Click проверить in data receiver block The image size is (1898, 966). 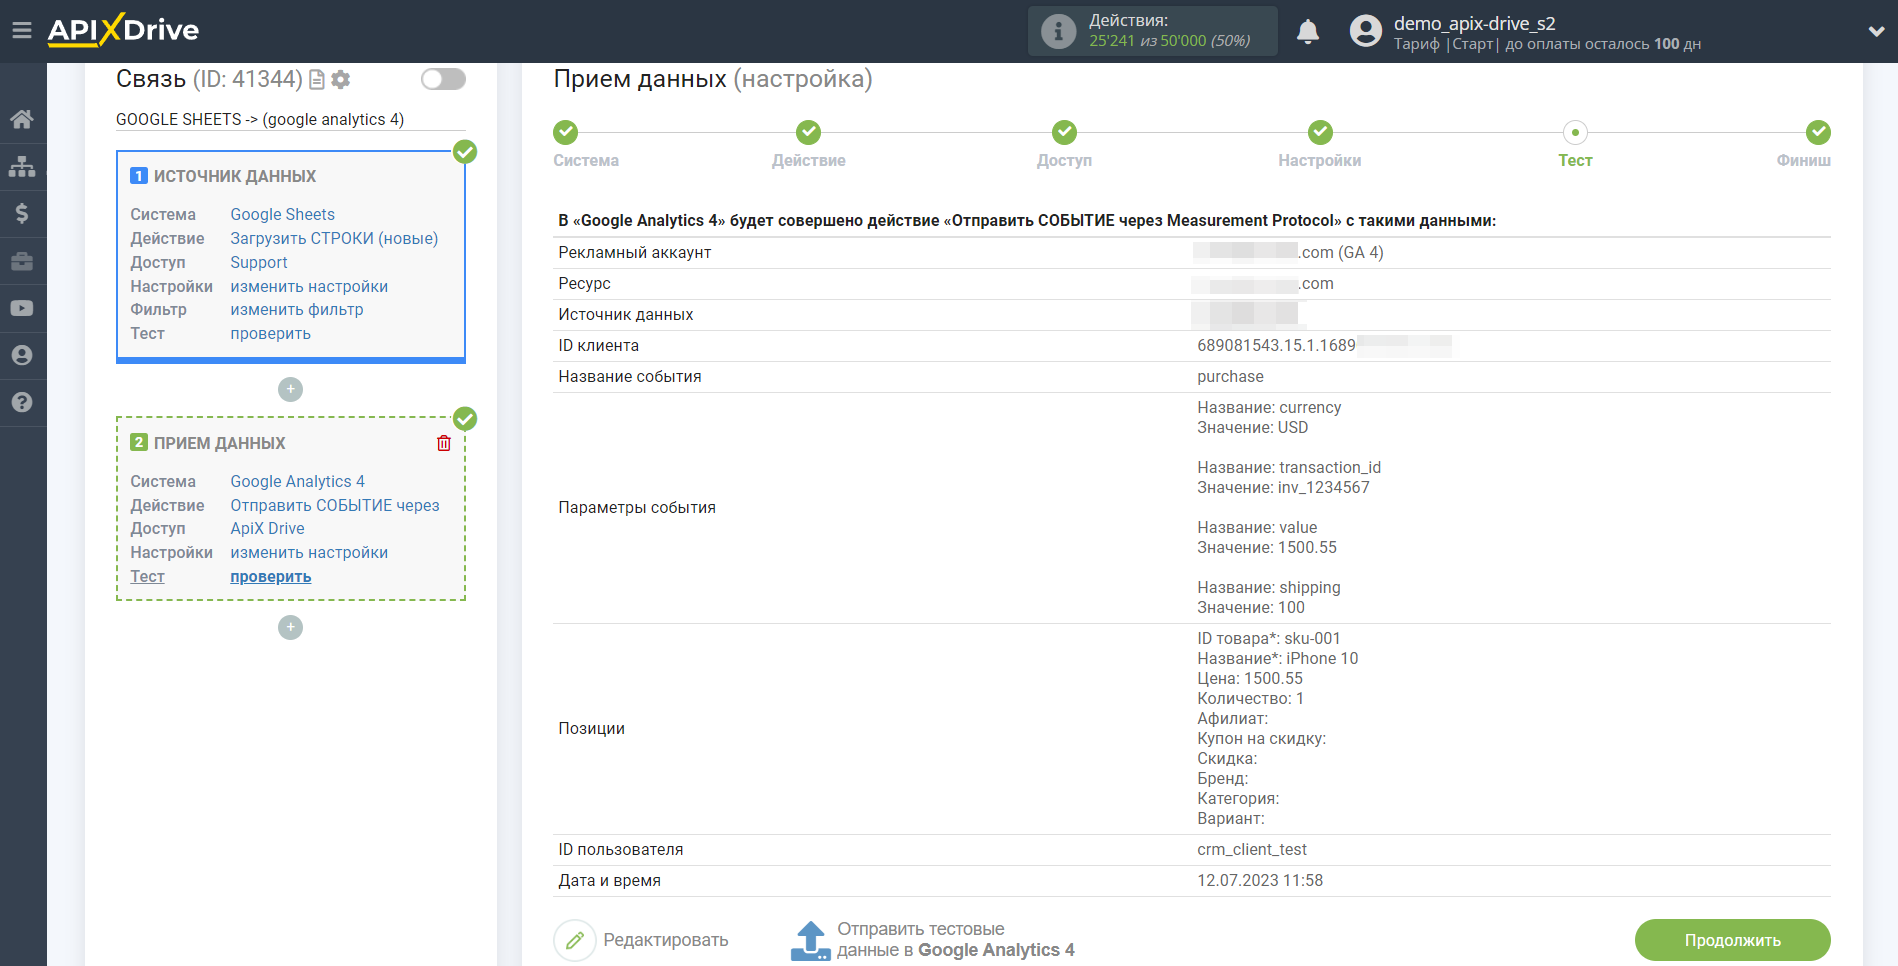point(270,577)
